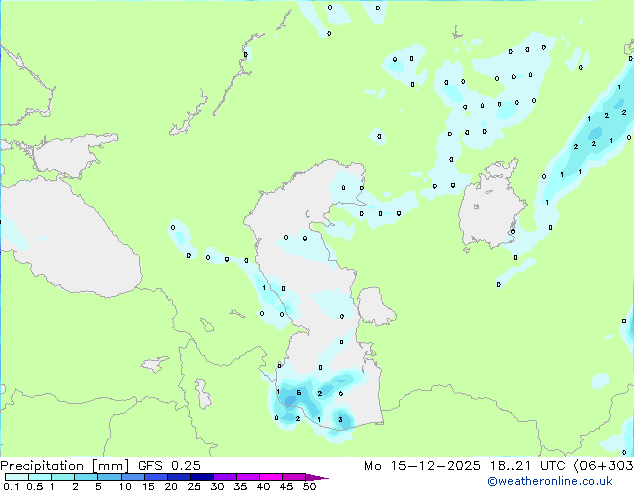Click legend label '0.5'
The width and height of the screenshot is (634, 490).
point(34,486)
